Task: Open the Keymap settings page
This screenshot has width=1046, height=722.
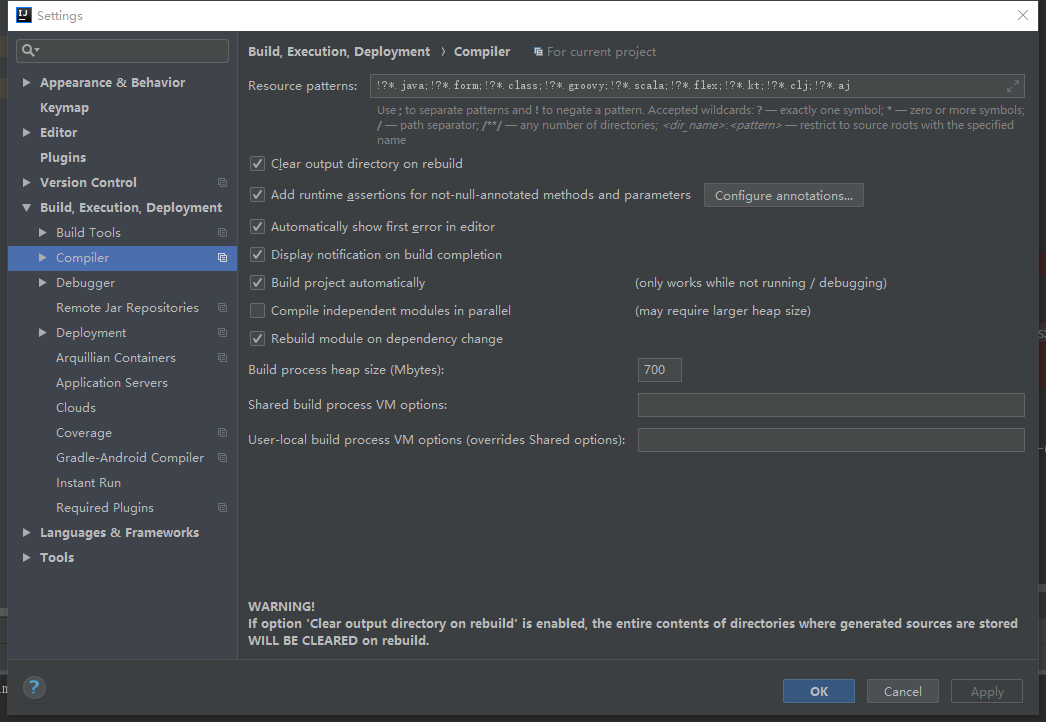Action: [64, 108]
